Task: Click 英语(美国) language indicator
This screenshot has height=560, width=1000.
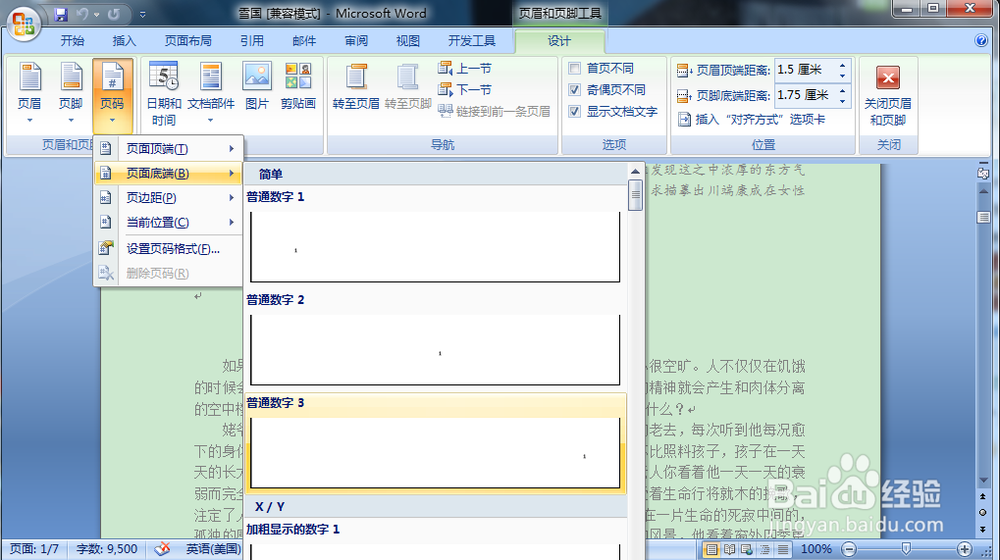Action: point(212,549)
